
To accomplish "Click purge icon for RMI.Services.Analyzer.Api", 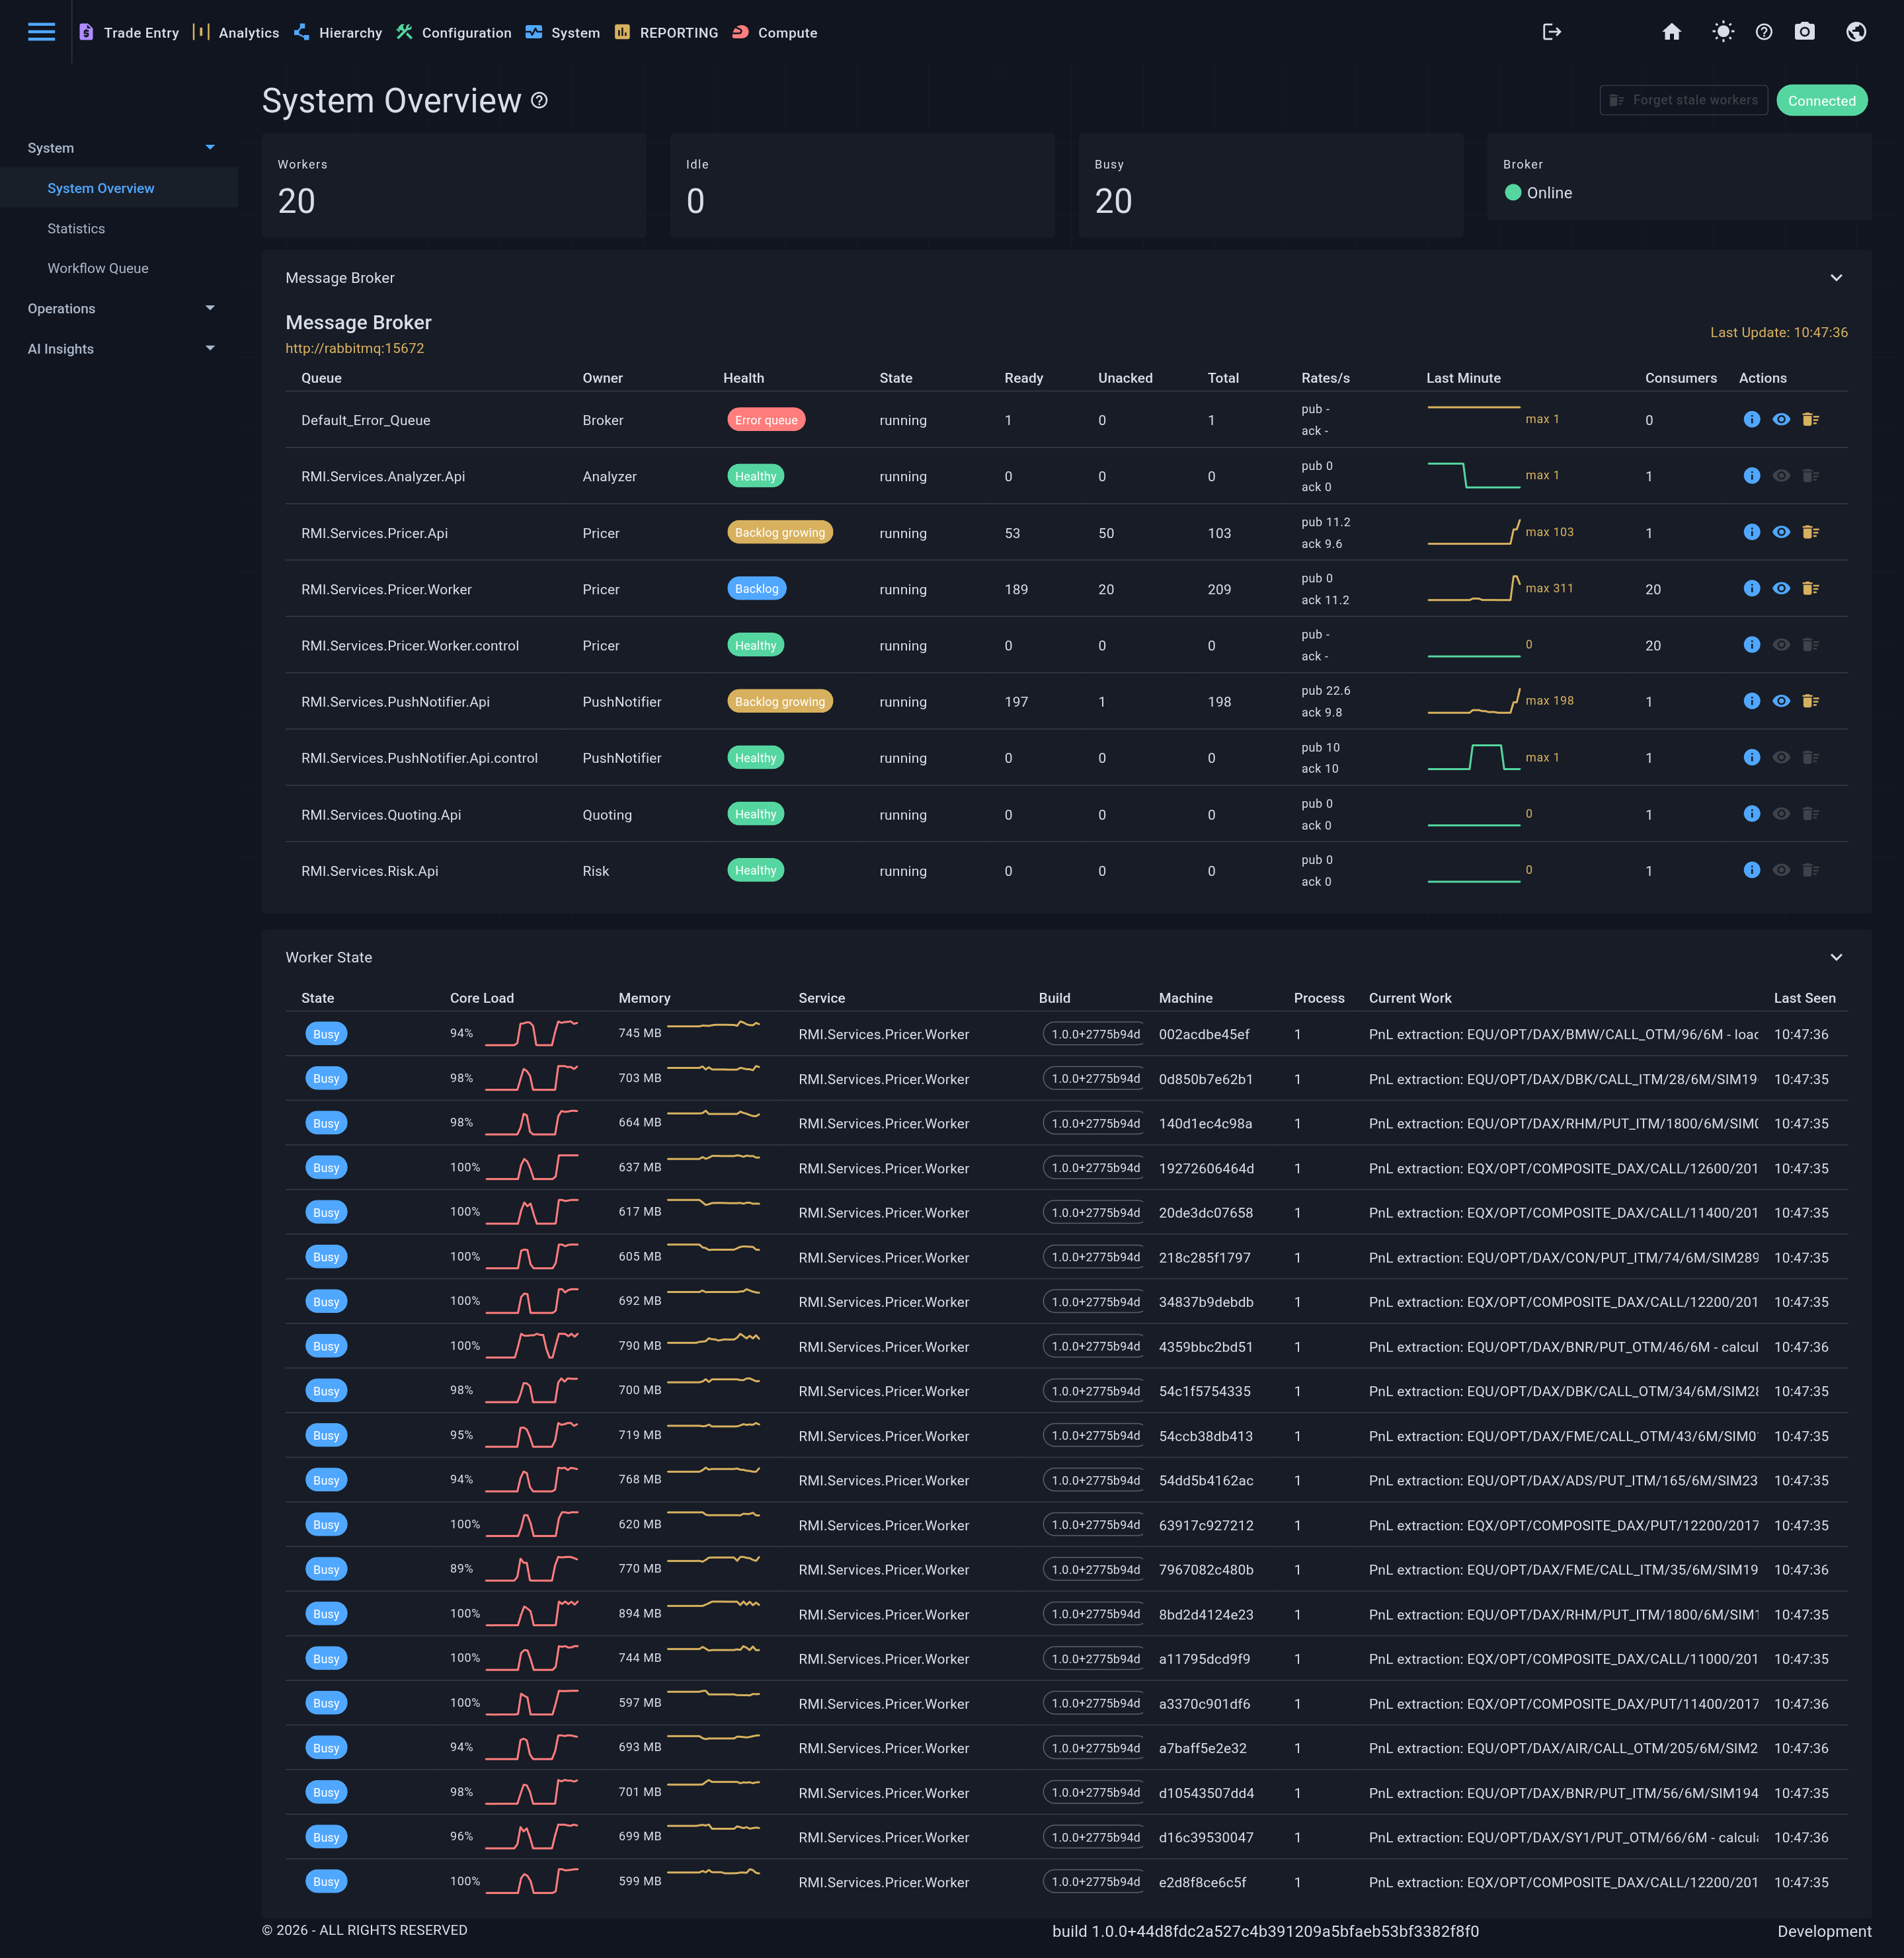I will [1810, 476].
